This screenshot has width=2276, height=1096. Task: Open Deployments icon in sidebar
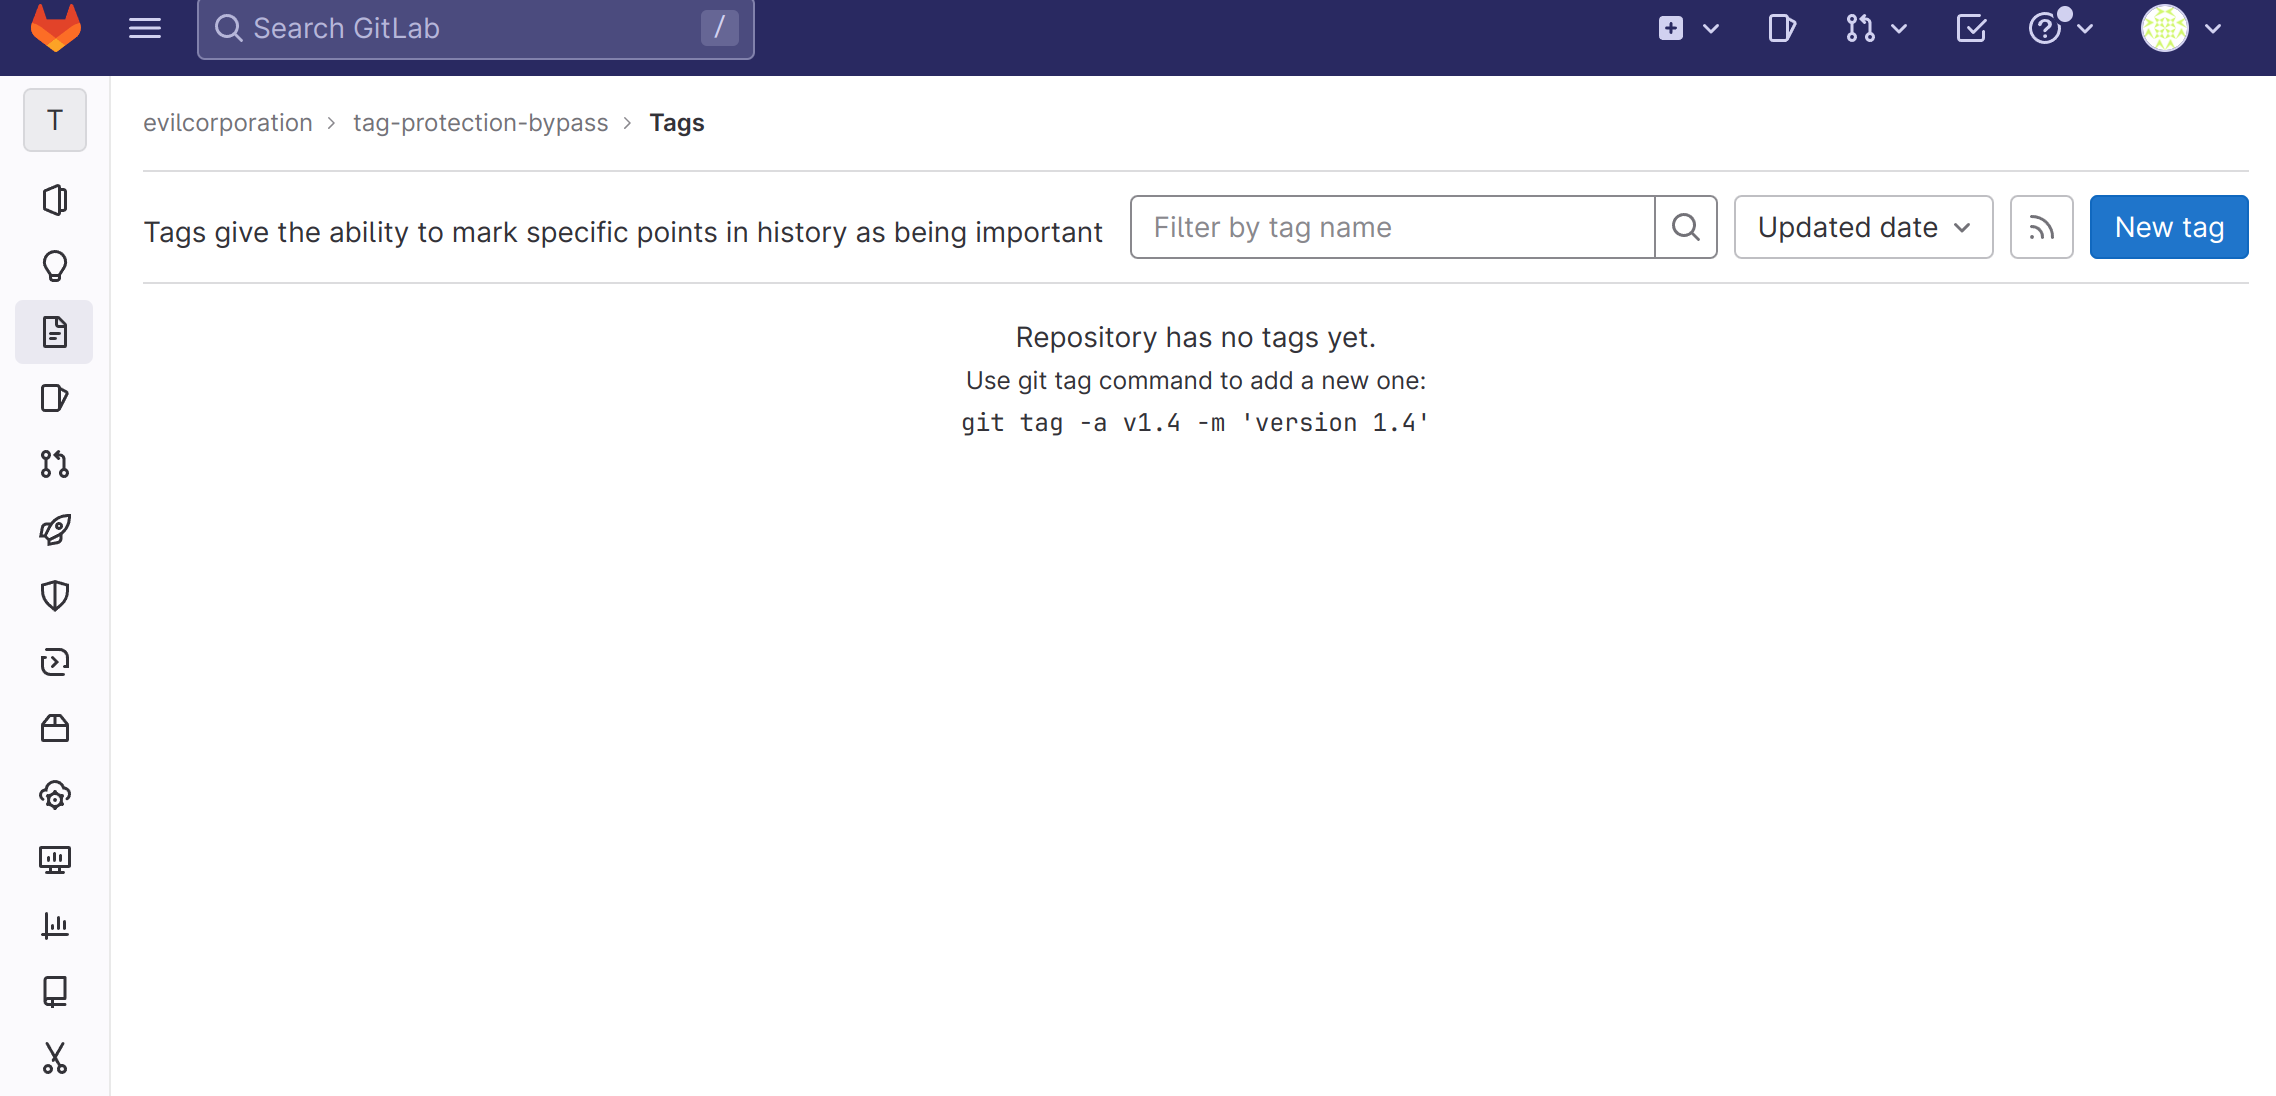55,662
